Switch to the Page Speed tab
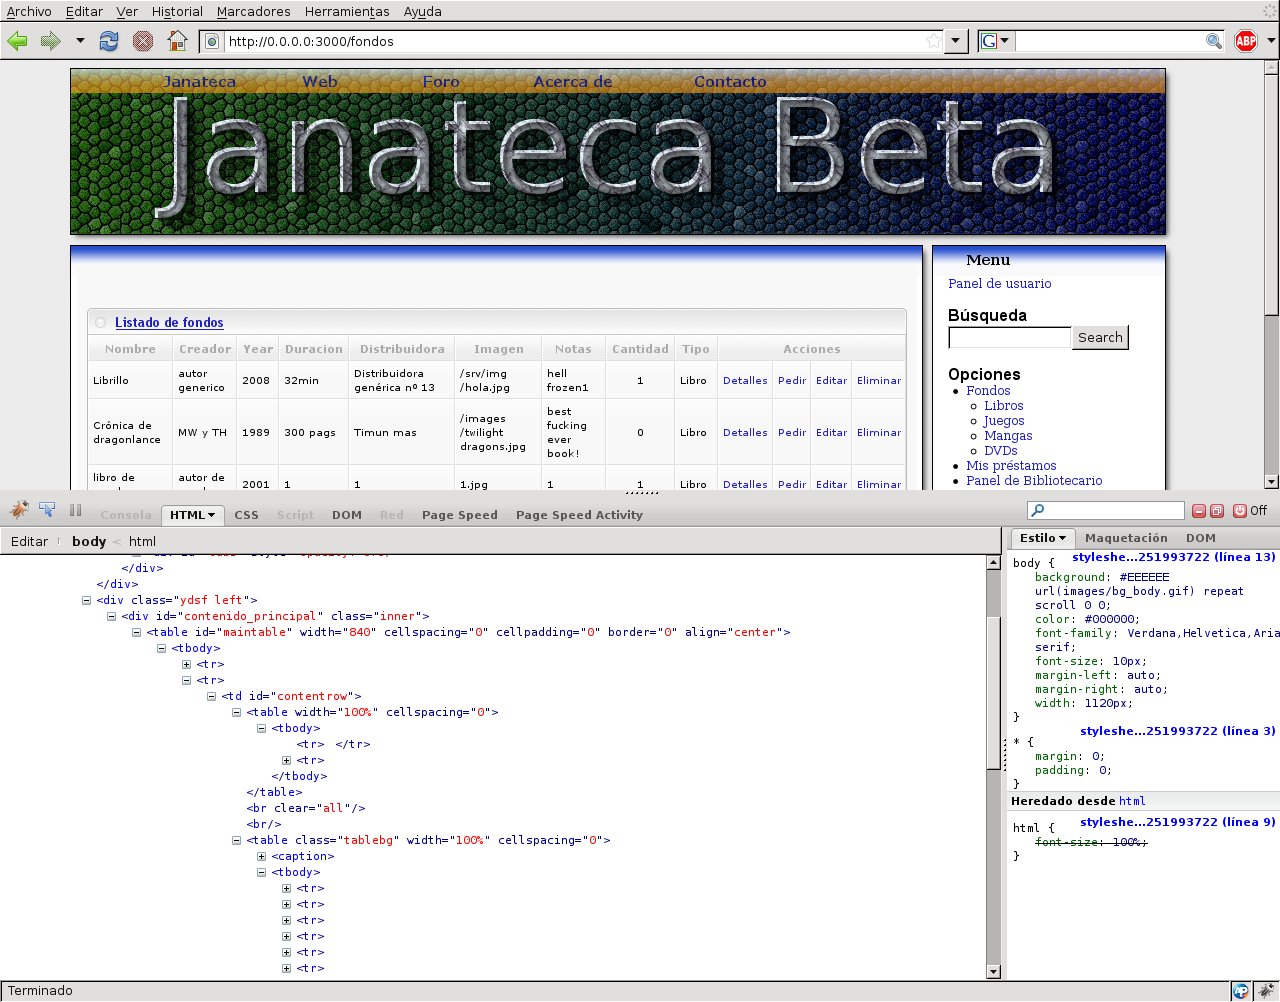1280x1002 pixels. [459, 515]
